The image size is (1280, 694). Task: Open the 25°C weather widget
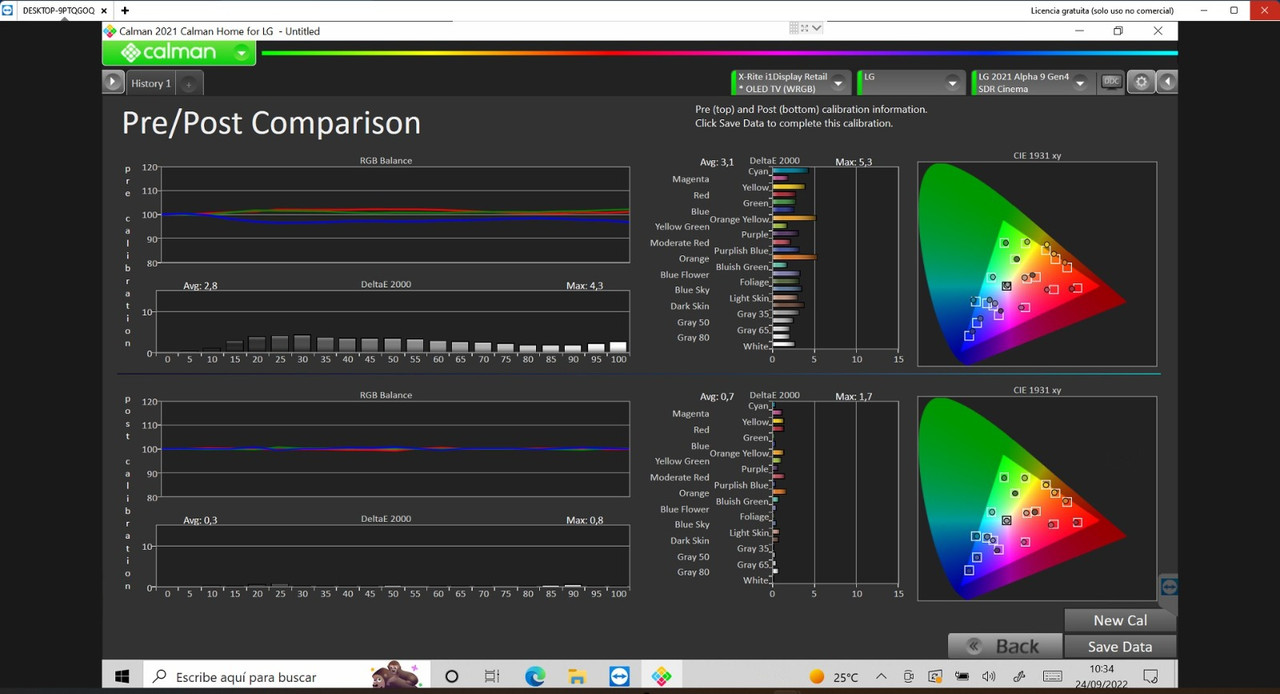[x=833, y=677]
